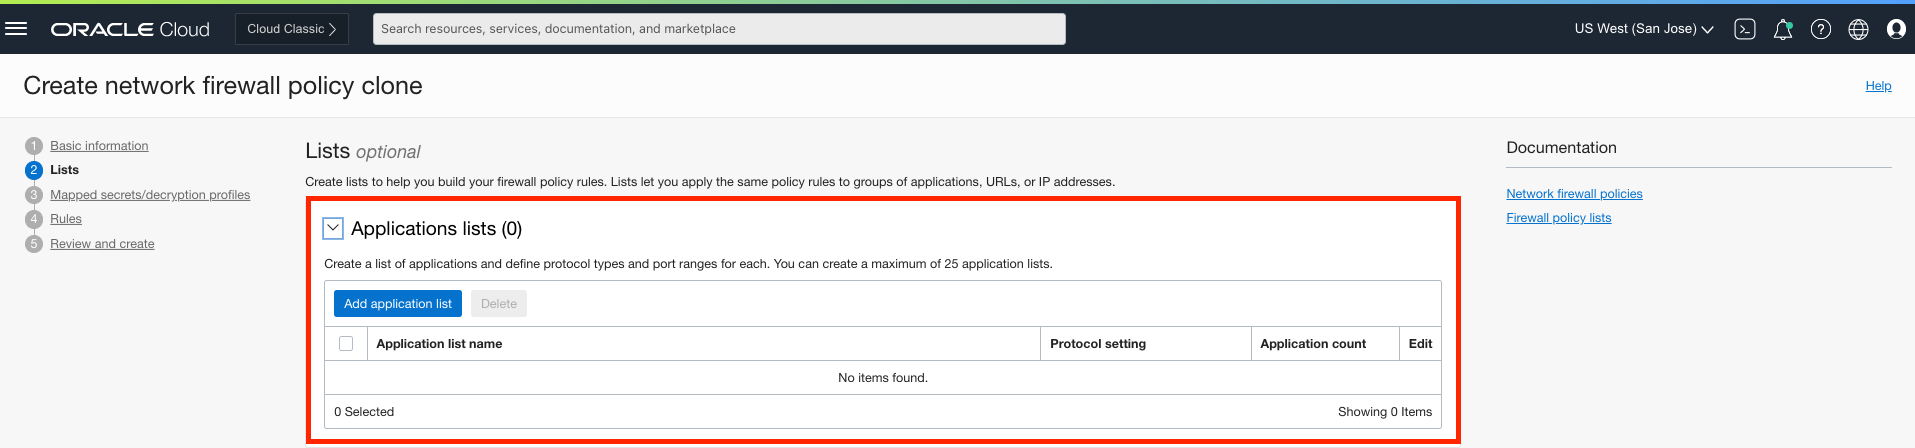This screenshot has height=448, width=1915.
Task: Open the US West (San Jose) region dropdown
Action: (1644, 29)
